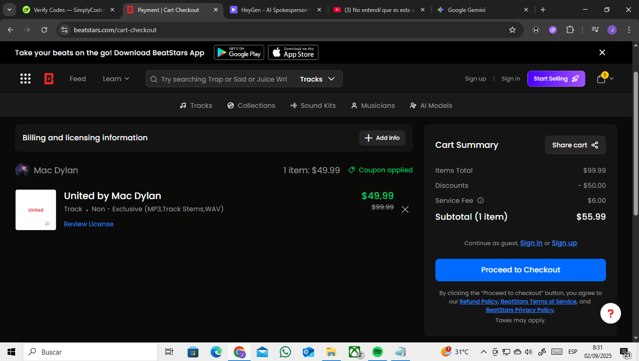Go back to the previous page
Image resolution: width=639 pixels, height=361 pixels.
point(11,30)
